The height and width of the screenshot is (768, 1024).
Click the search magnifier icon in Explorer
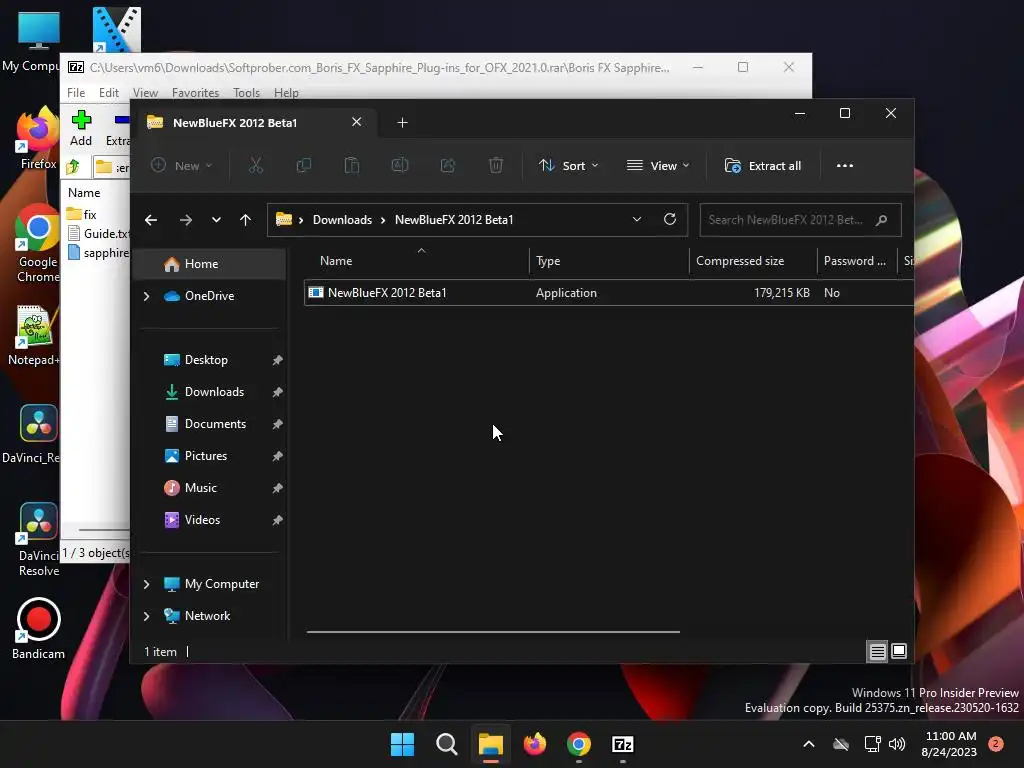pos(881,220)
